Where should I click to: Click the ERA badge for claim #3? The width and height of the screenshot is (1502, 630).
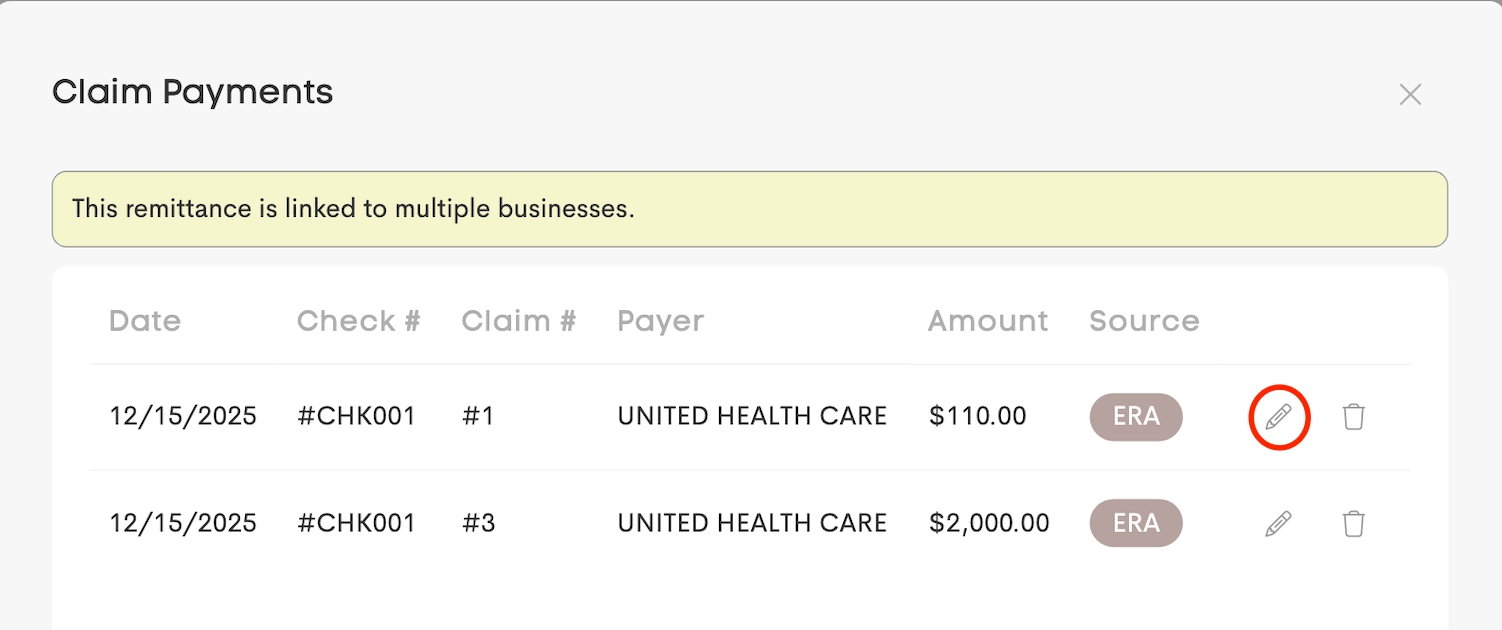1136,523
